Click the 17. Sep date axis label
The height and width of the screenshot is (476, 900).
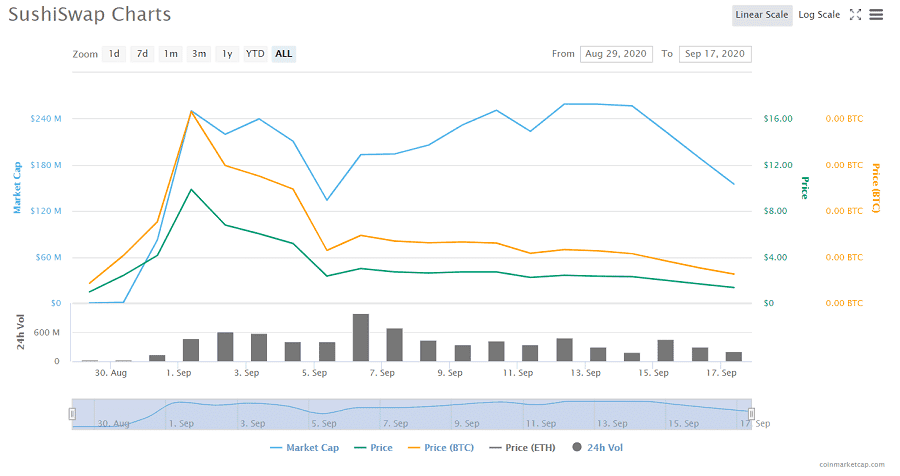tap(721, 373)
